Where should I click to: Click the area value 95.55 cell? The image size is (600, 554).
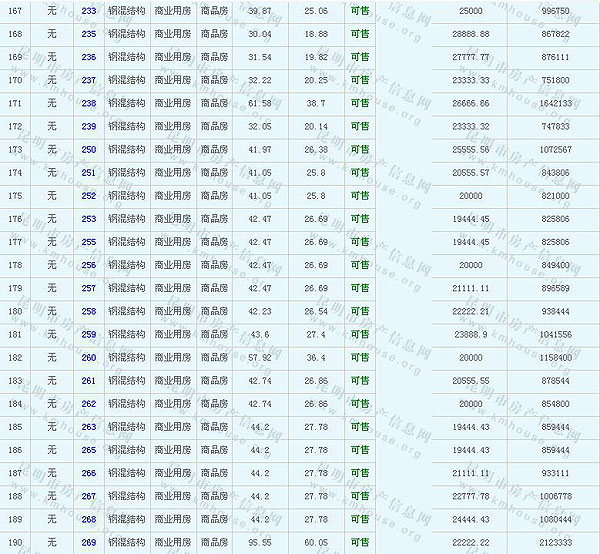[259, 543]
